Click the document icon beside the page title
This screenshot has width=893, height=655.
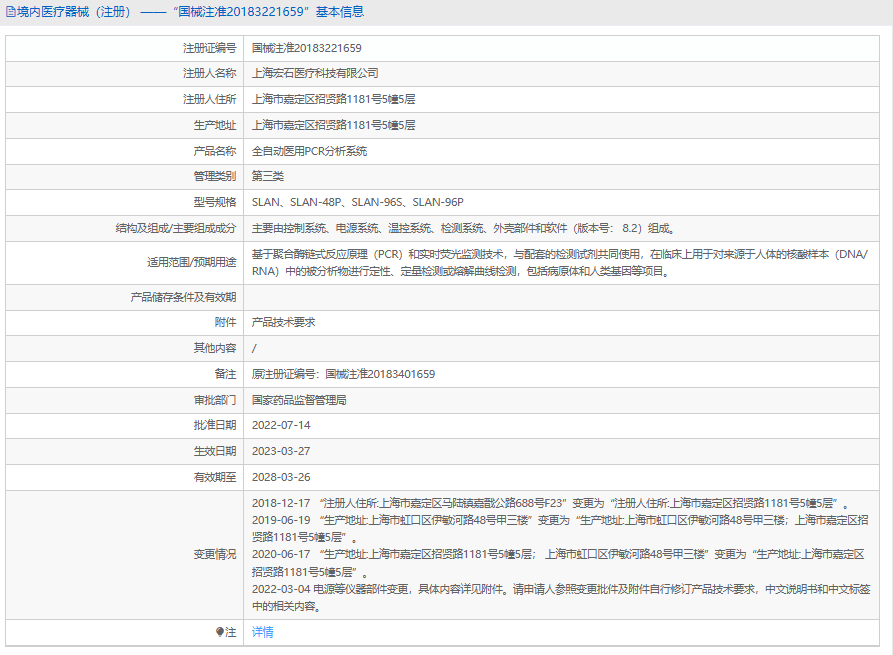point(11,12)
